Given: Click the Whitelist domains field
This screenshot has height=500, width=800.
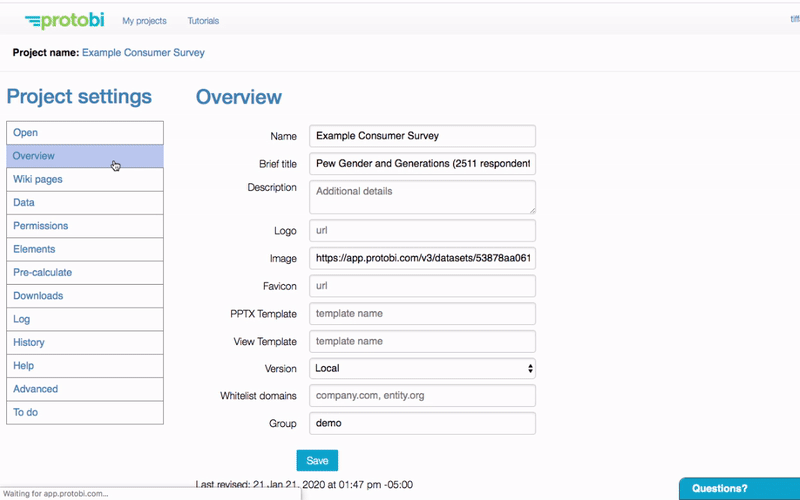Looking at the screenshot, I should 422,396.
